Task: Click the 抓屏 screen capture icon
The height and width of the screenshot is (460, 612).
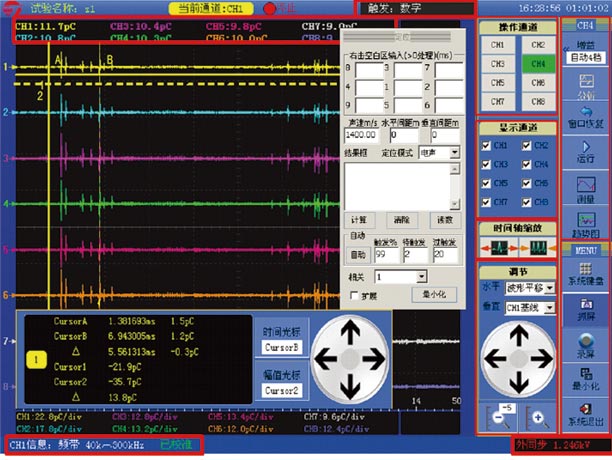Action: click(x=585, y=306)
